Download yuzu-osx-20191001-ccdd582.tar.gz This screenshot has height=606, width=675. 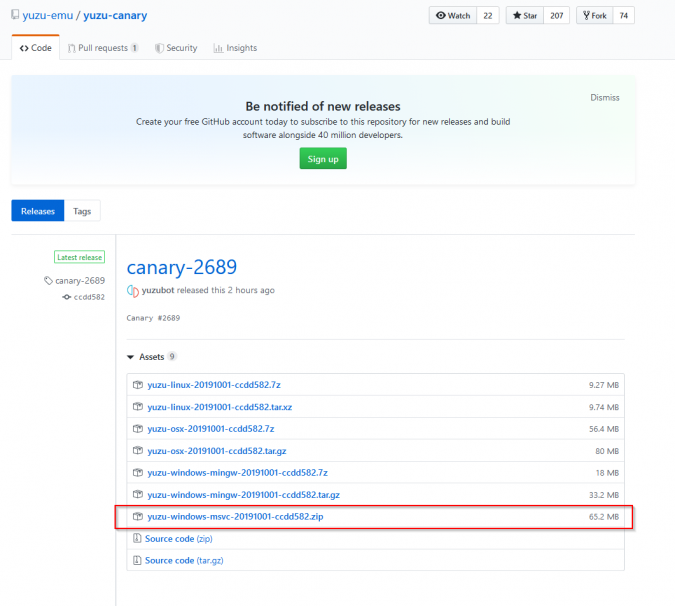coord(217,451)
